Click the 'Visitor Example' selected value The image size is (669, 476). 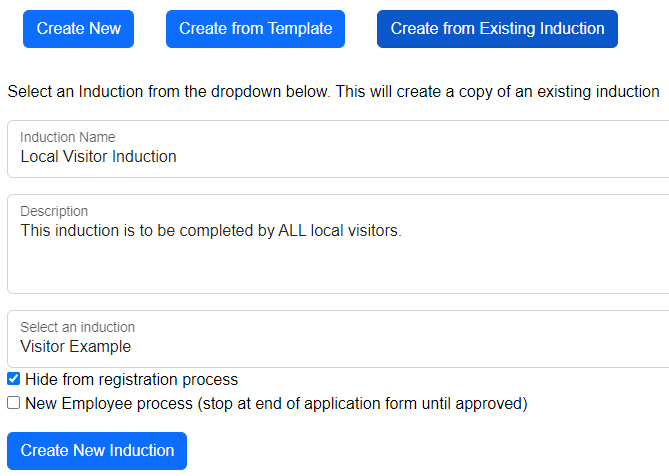[x=76, y=346]
